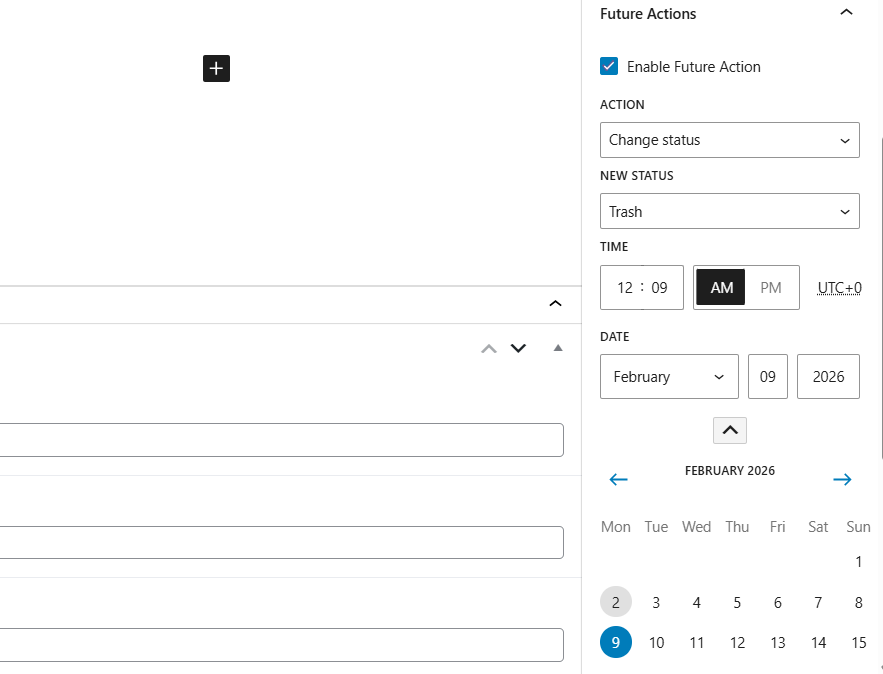The image size is (883, 674).
Task: Collapse the calendar with chevron button
Action: point(730,430)
